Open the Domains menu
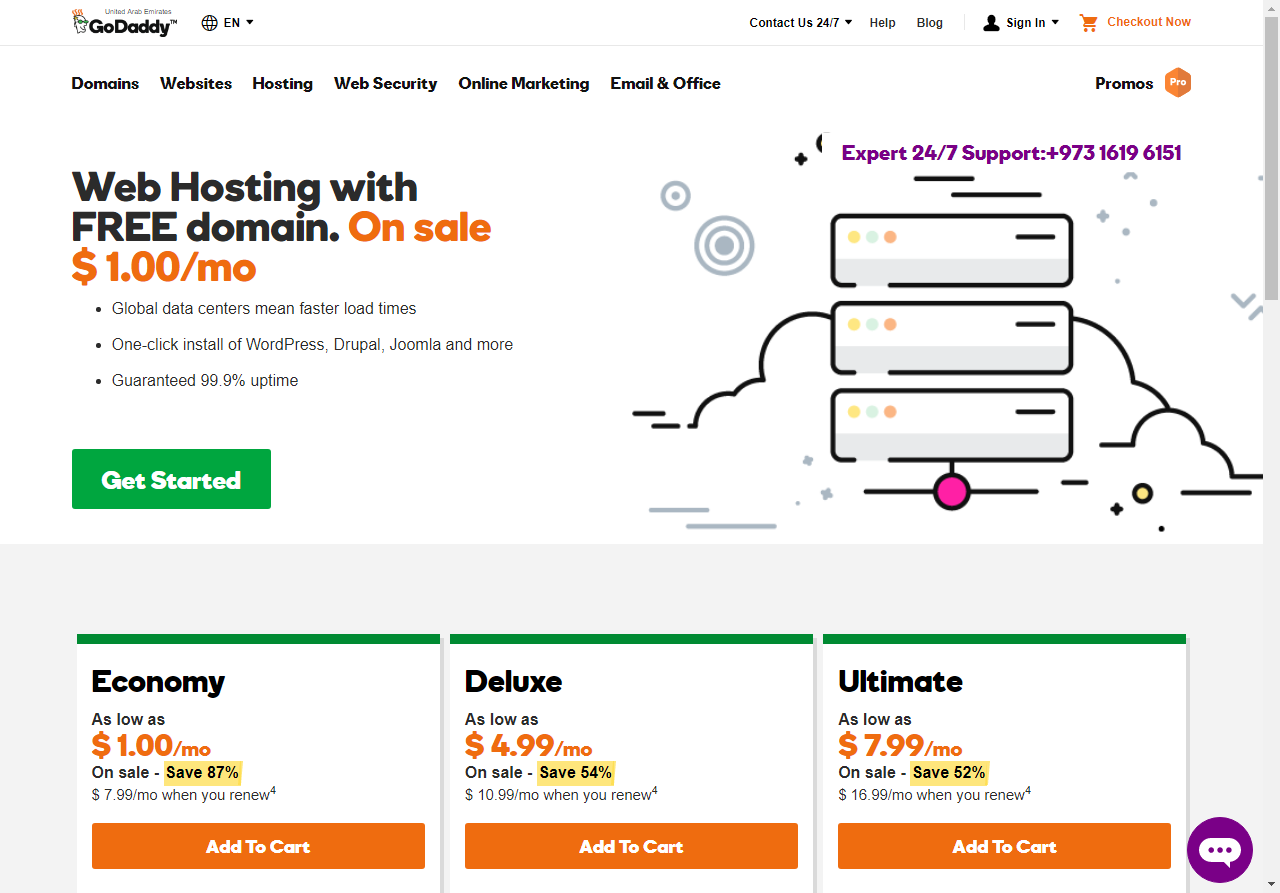 coord(105,84)
